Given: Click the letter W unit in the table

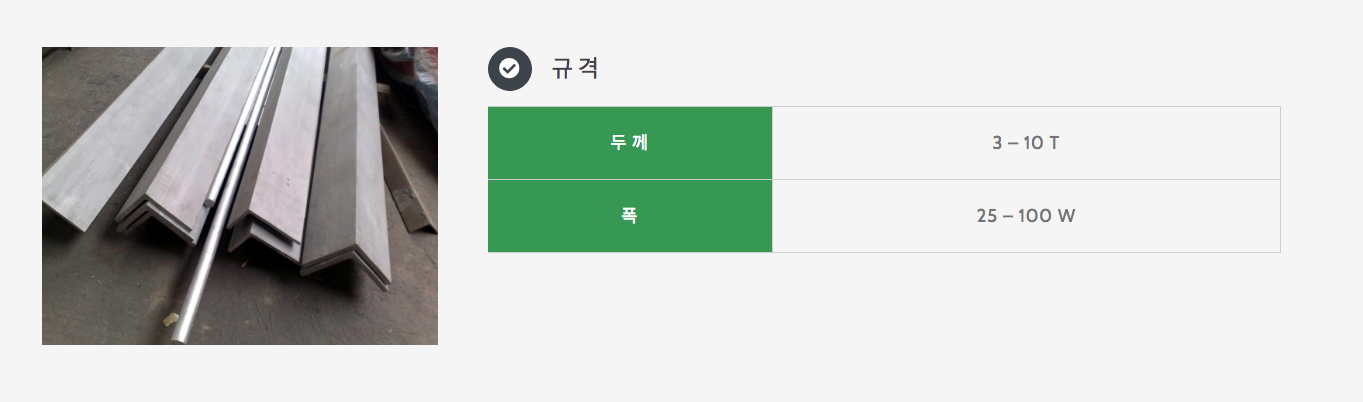Looking at the screenshot, I should pos(1066,216).
